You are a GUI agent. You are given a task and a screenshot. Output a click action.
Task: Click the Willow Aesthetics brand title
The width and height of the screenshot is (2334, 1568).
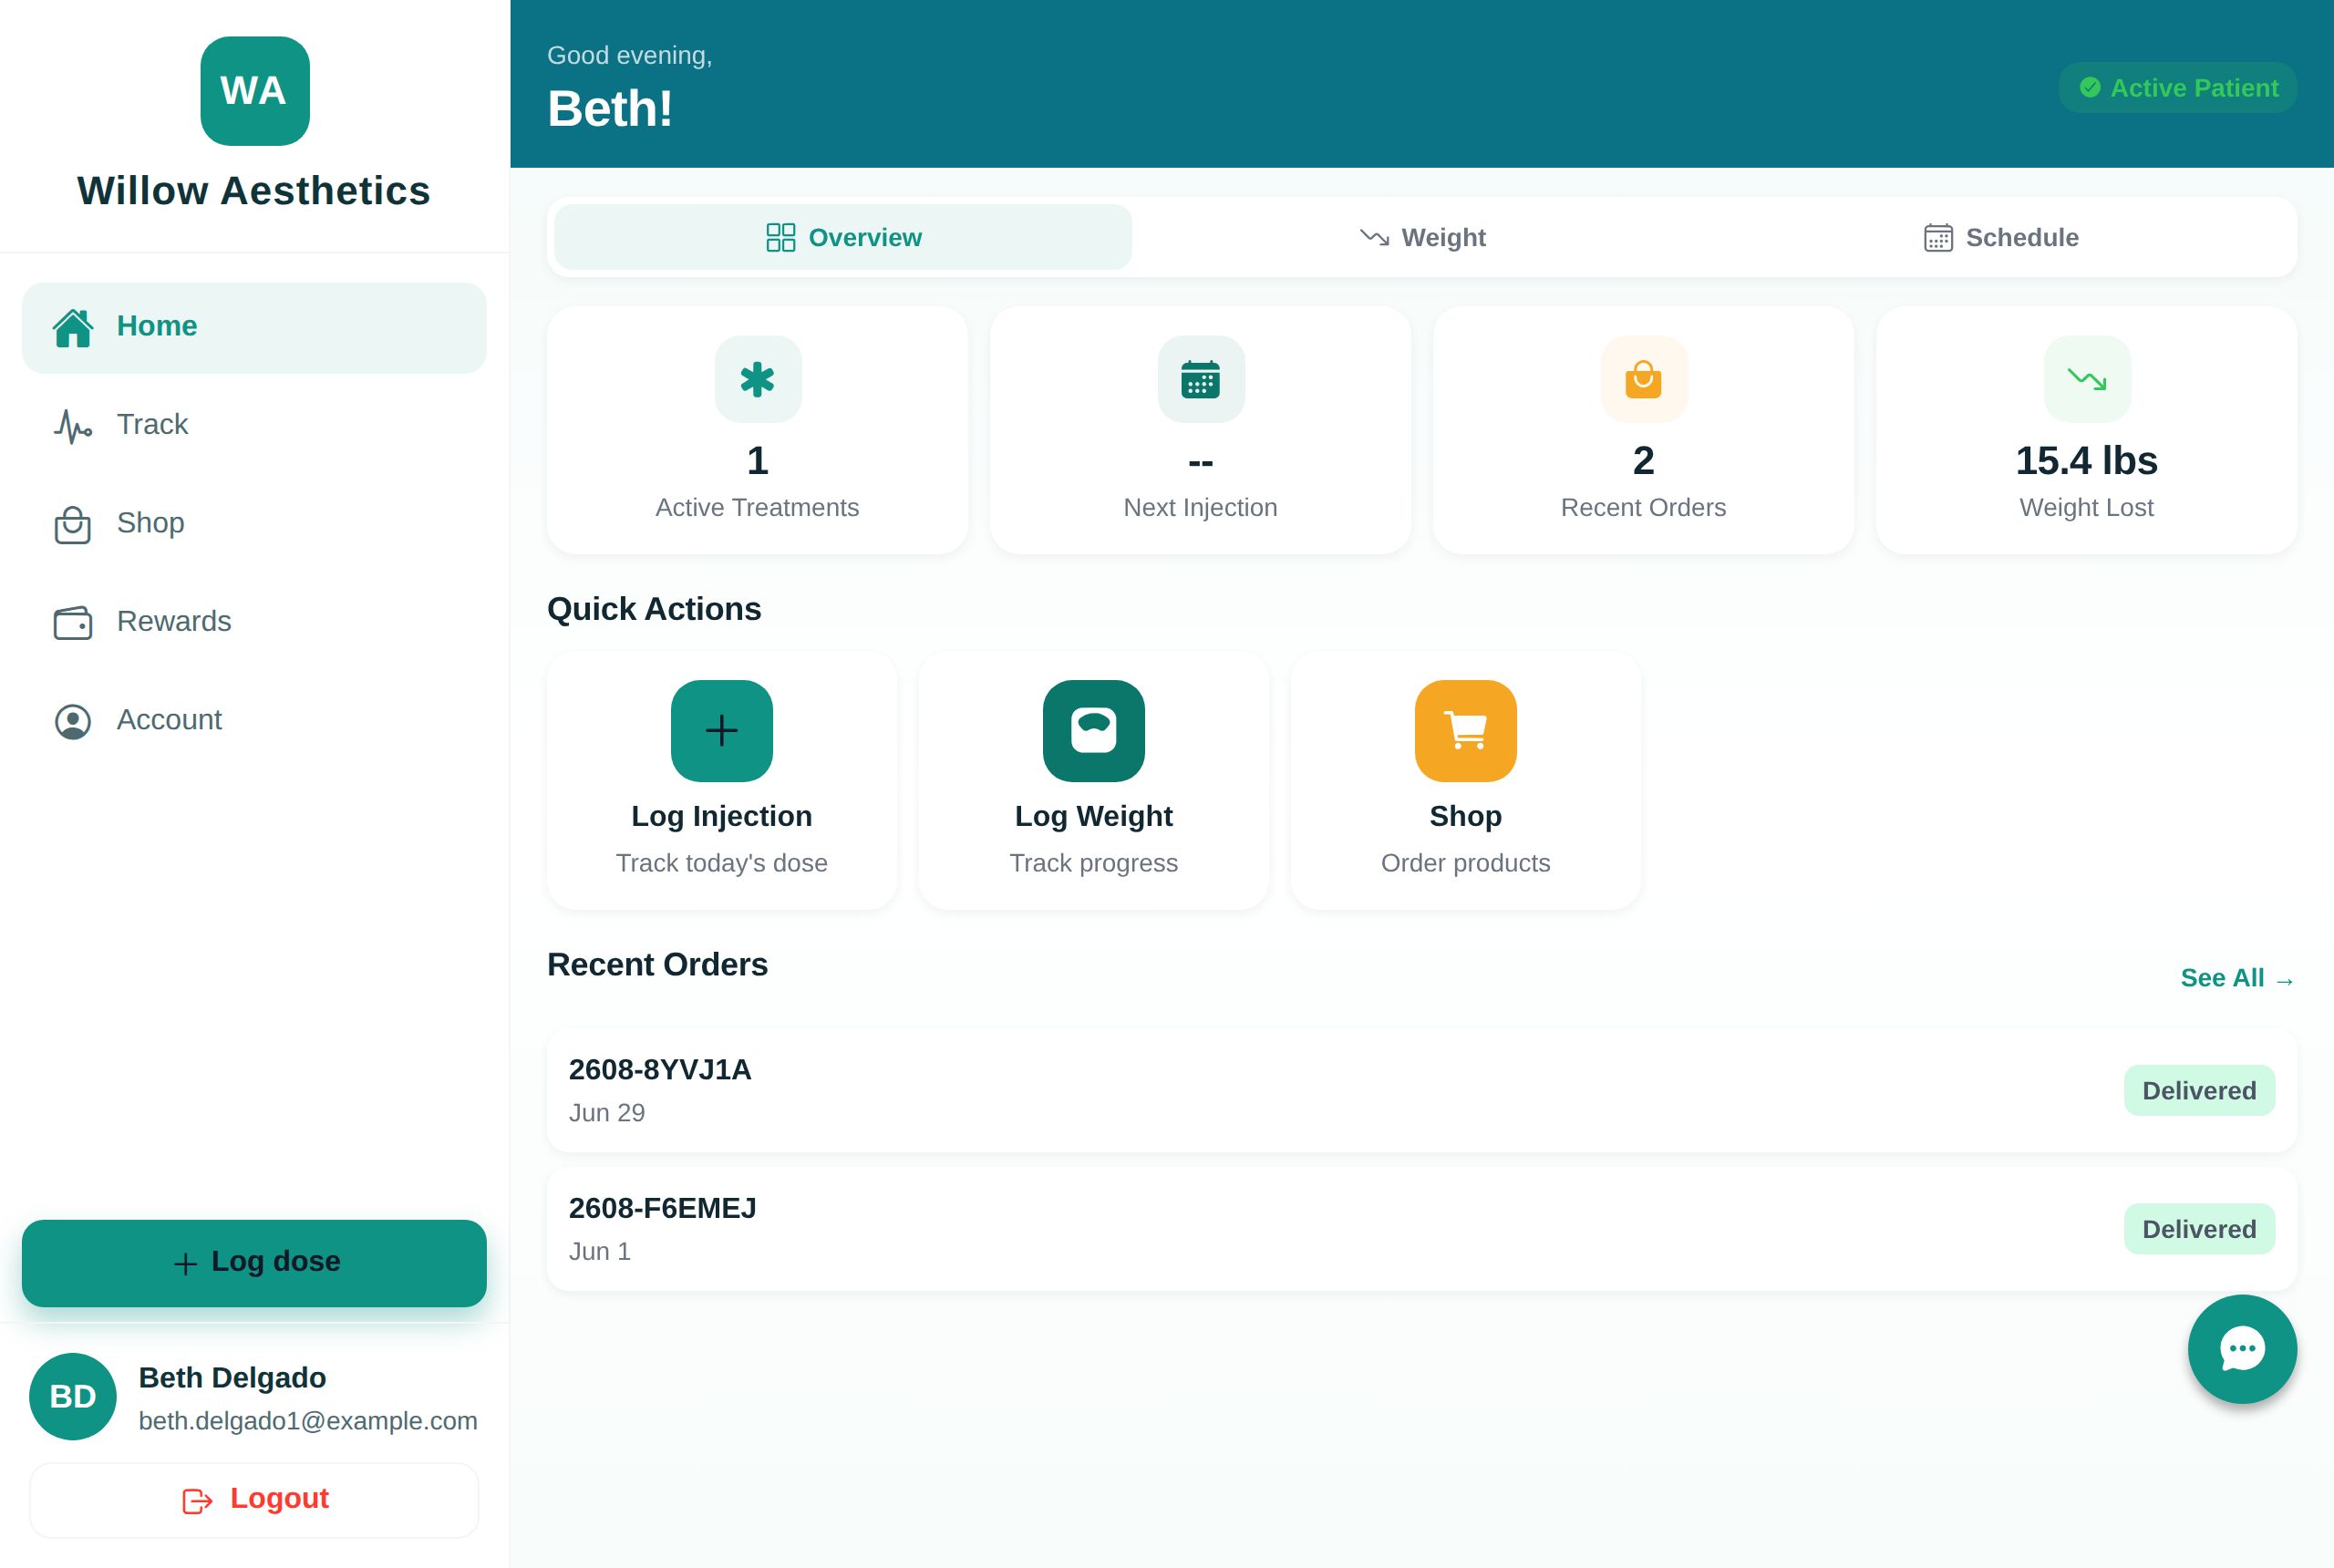(x=254, y=191)
